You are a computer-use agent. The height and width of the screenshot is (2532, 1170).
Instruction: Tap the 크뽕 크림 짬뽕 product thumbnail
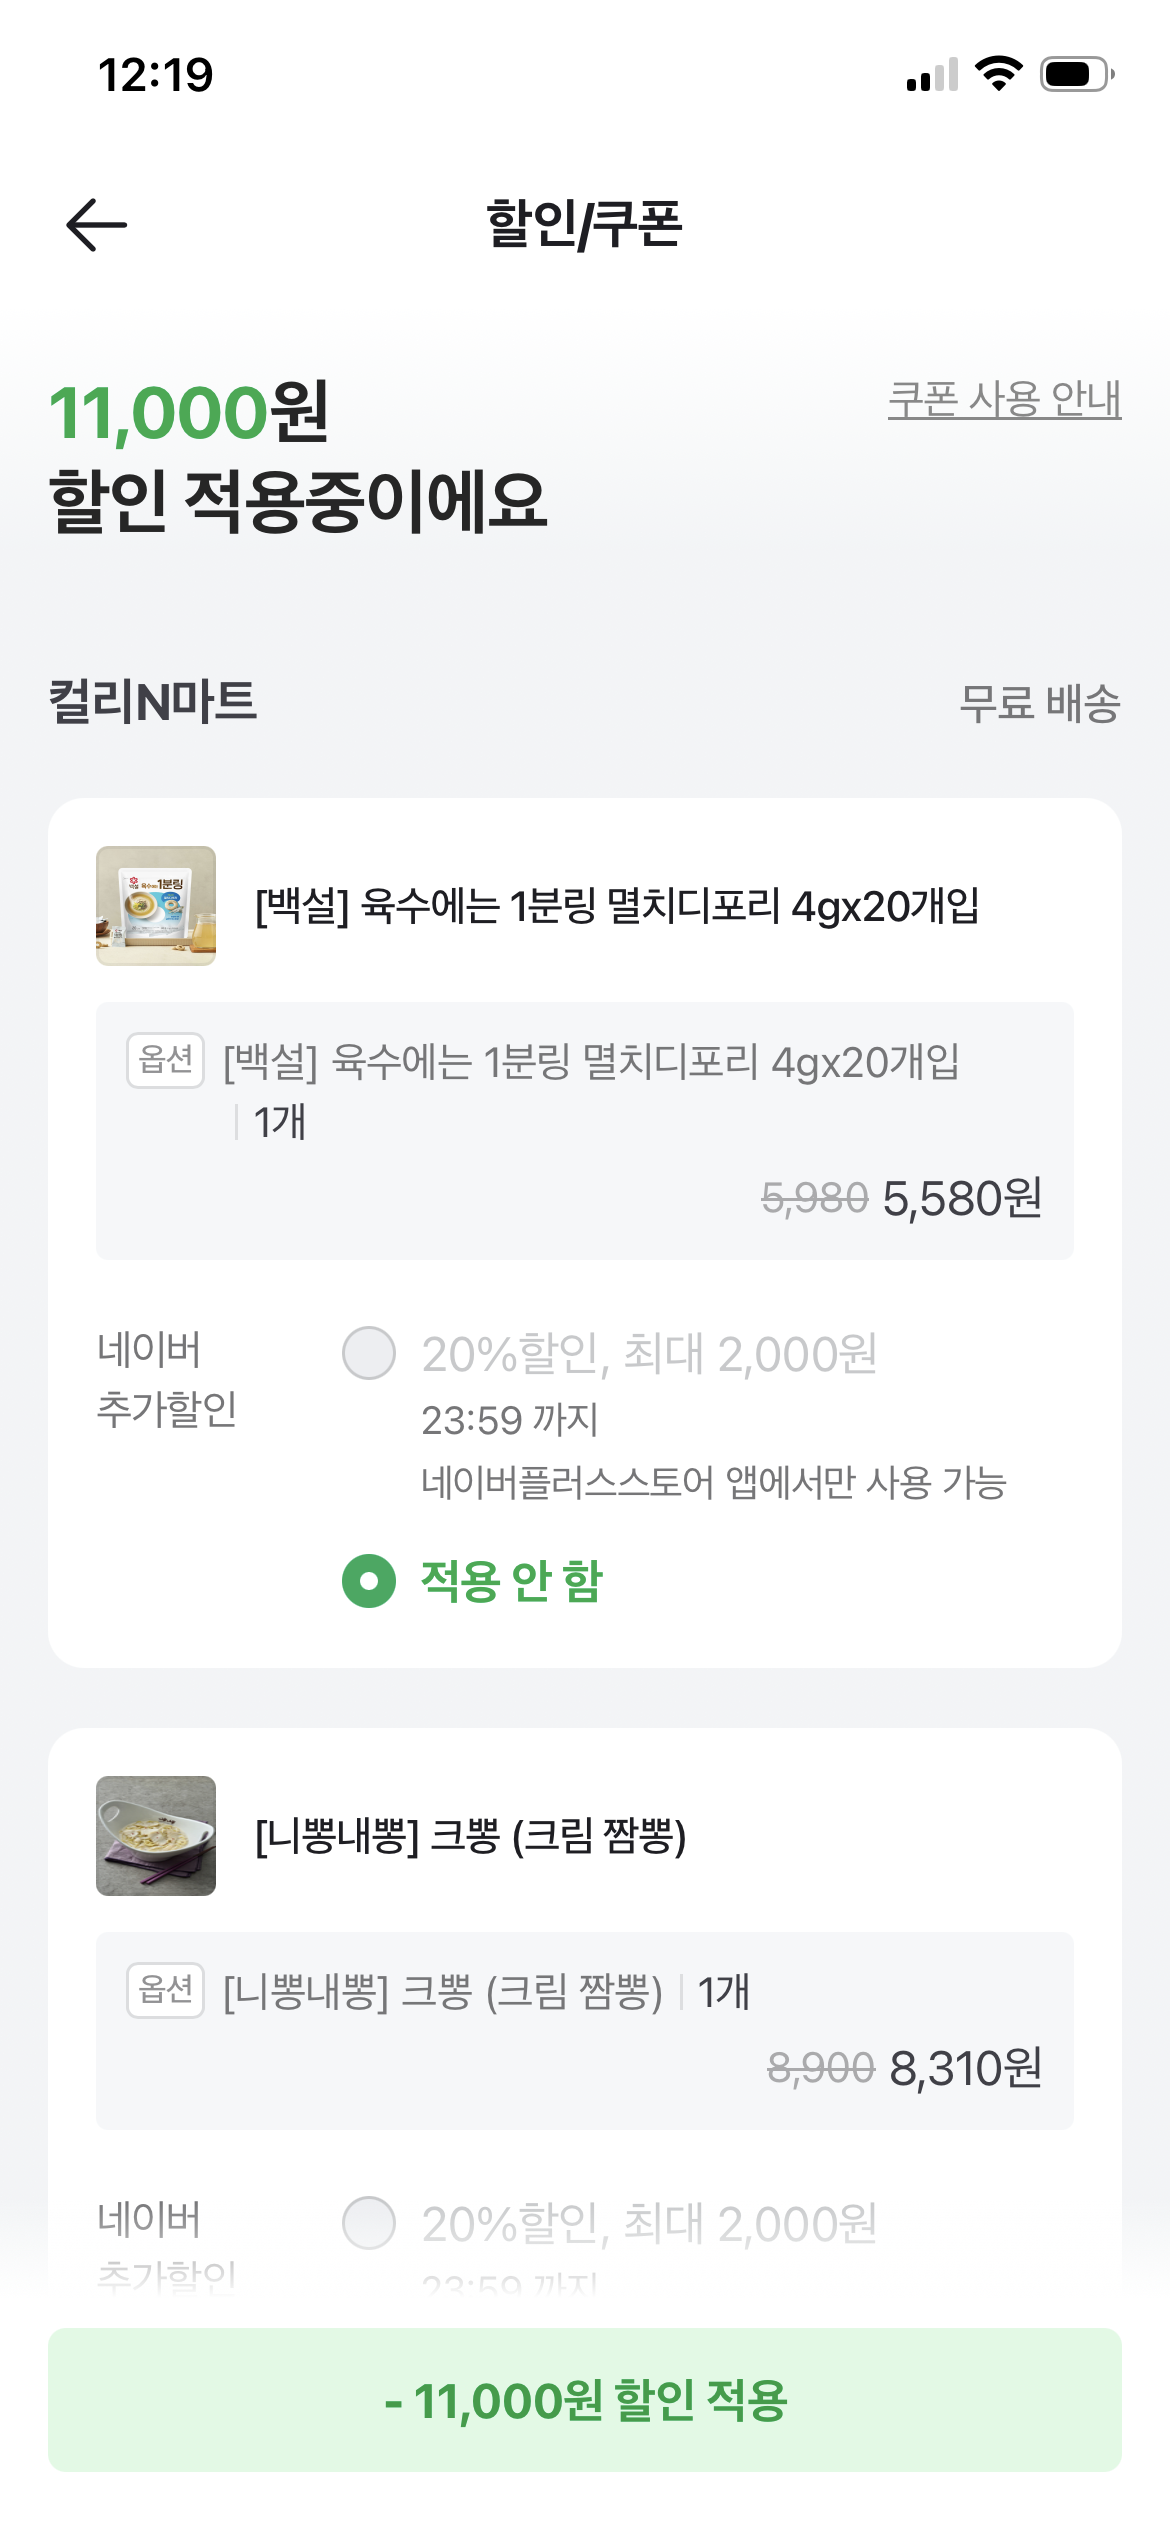(x=156, y=1836)
